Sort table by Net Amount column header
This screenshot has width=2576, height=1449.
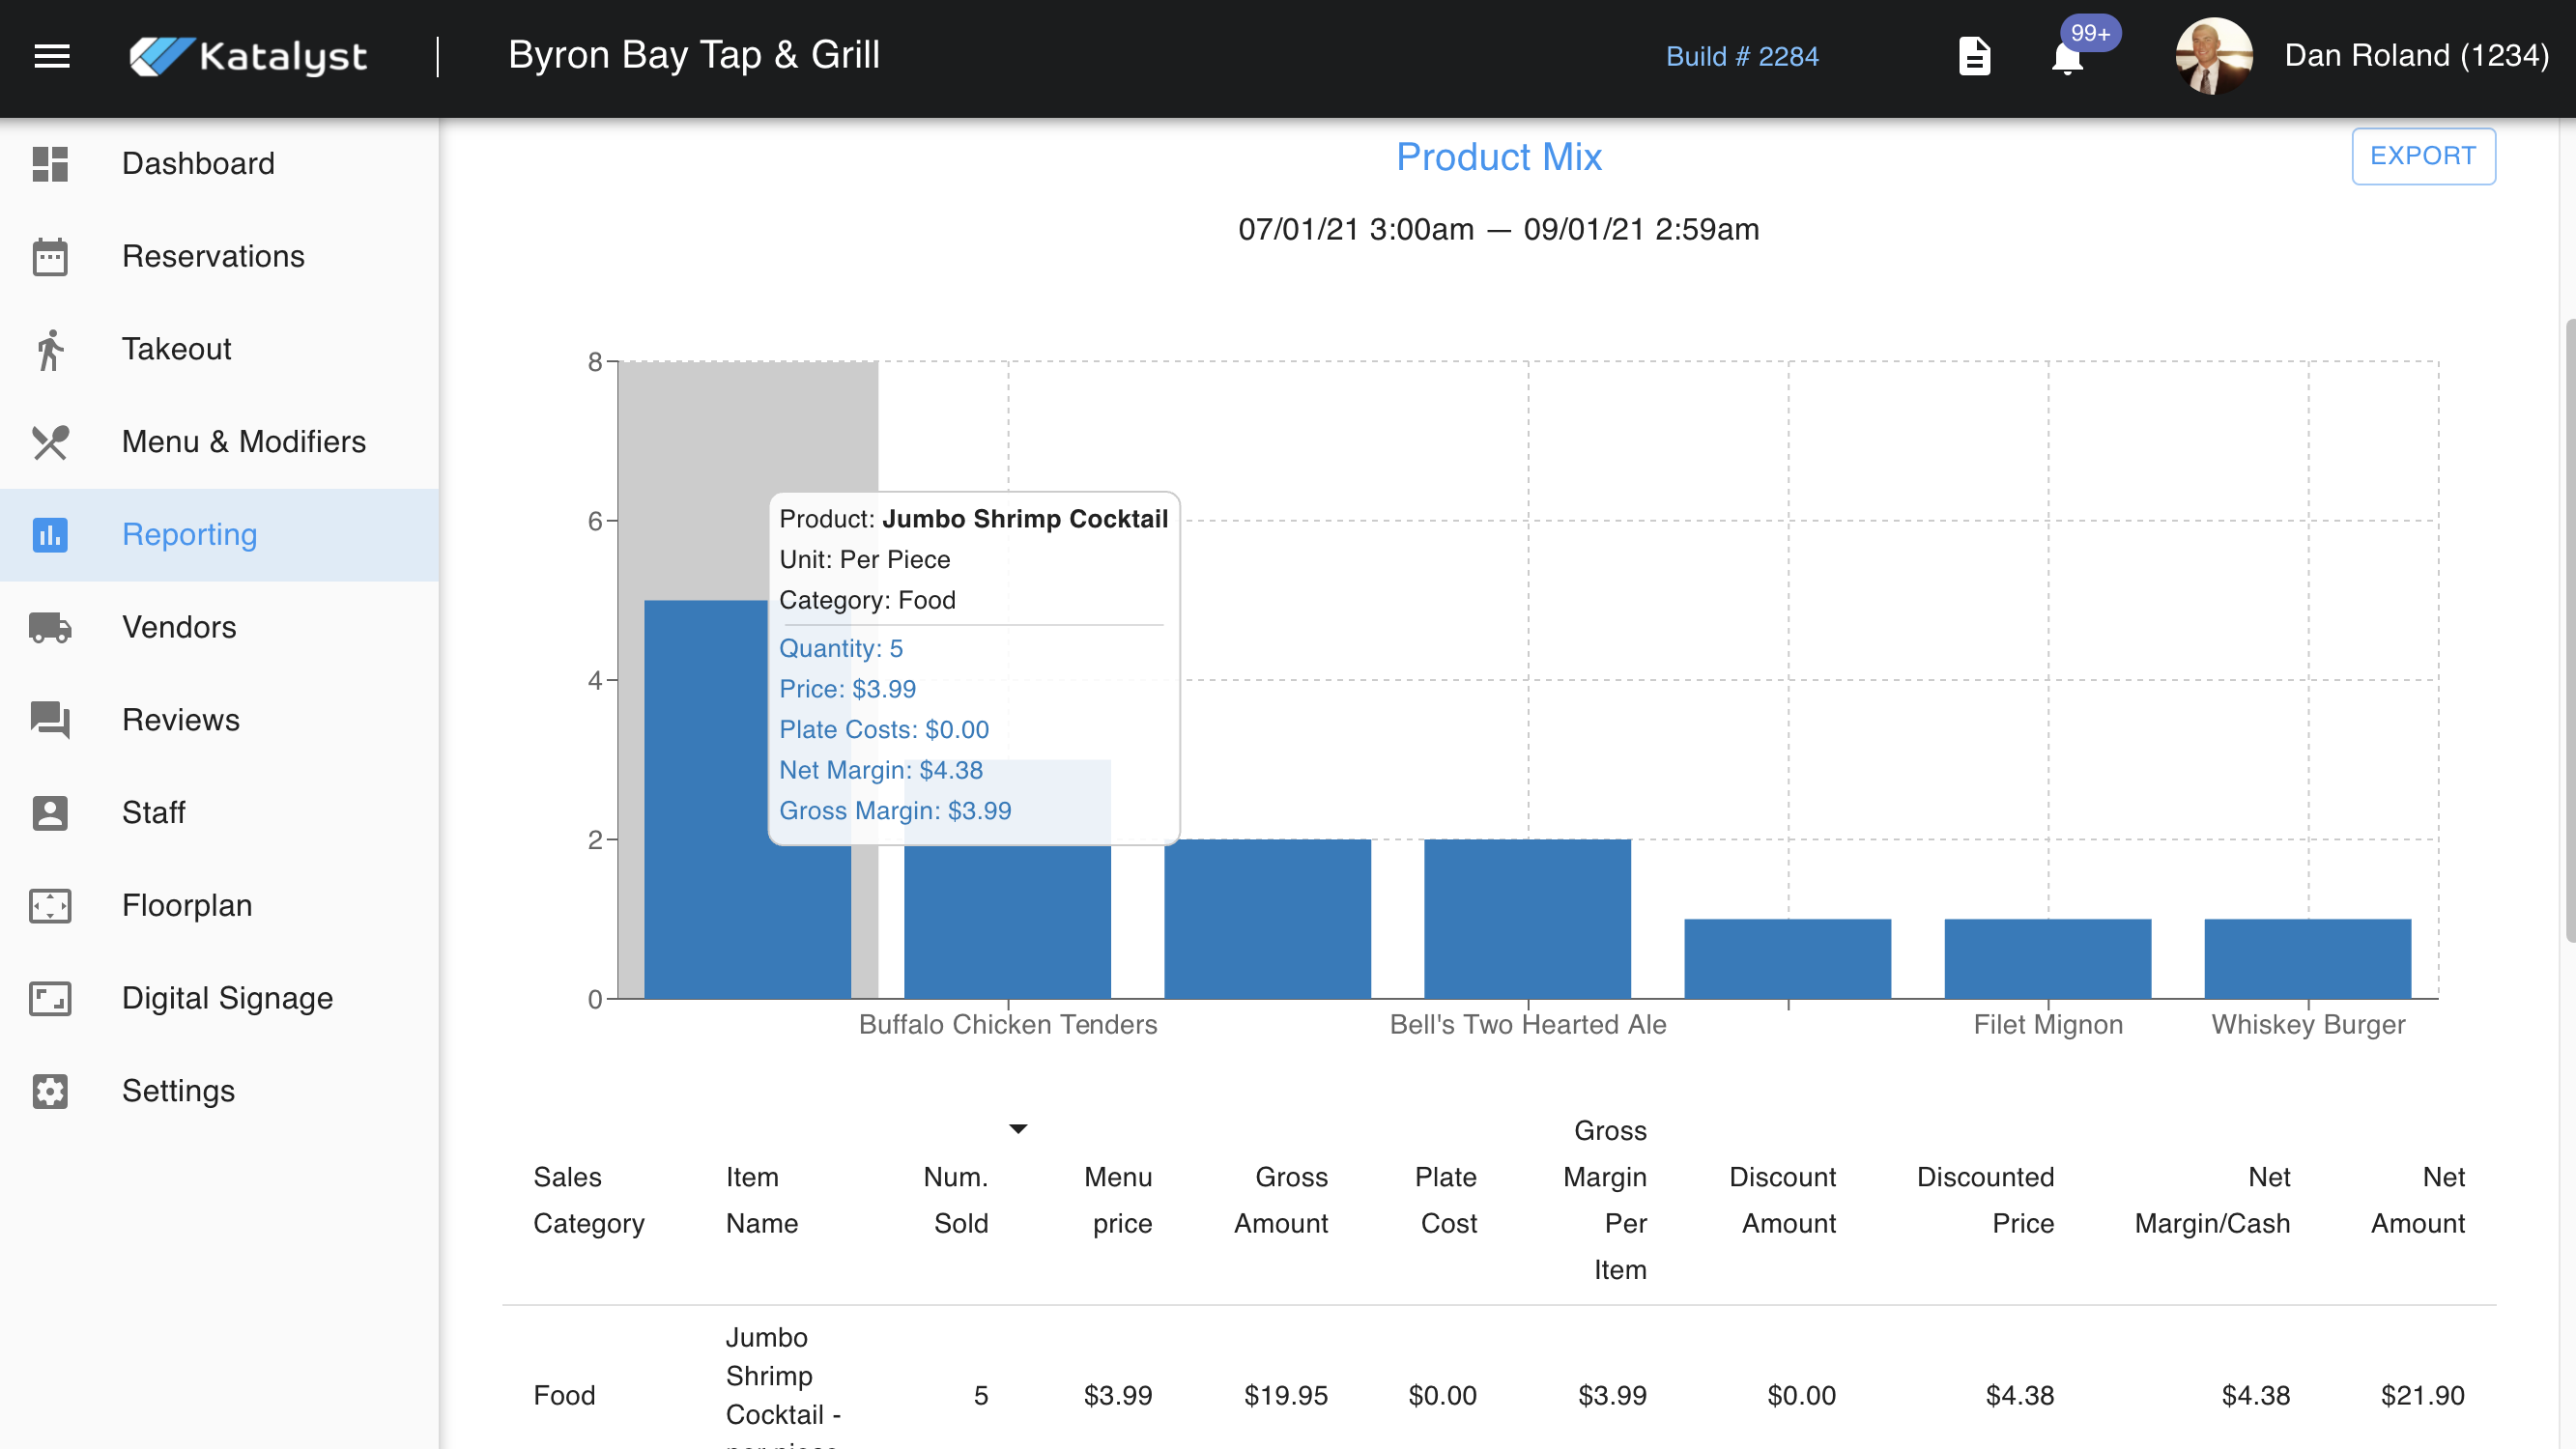point(2418,1200)
